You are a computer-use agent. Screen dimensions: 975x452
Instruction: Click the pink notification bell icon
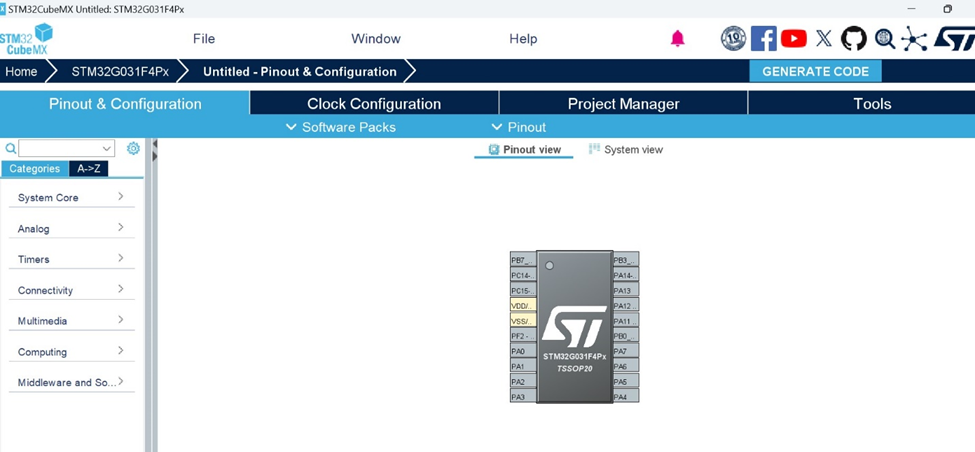coord(677,39)
